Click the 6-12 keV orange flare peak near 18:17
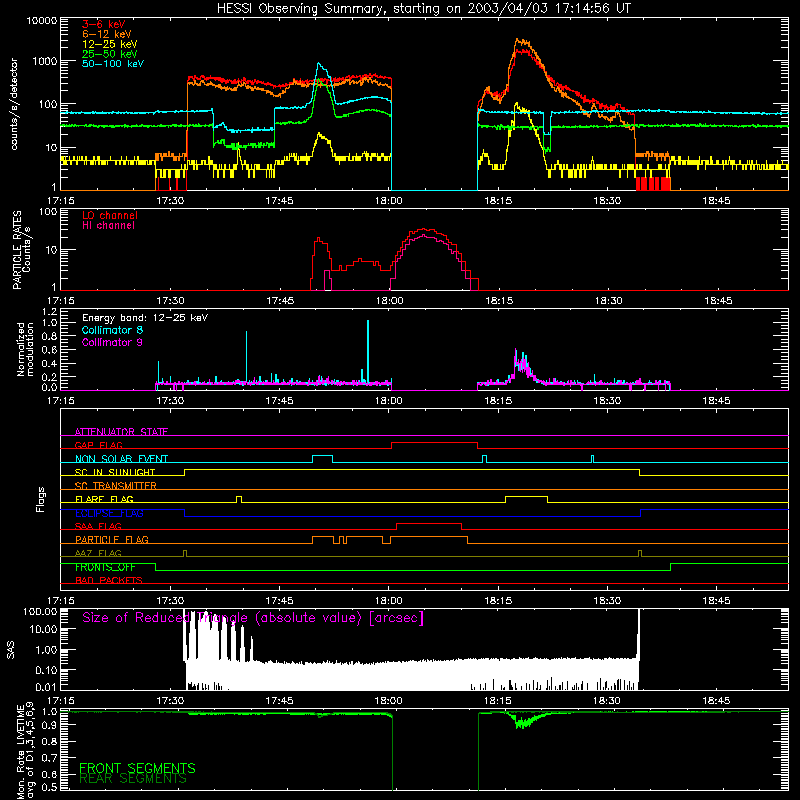800x800 pixels. click(x=519, y=41)
